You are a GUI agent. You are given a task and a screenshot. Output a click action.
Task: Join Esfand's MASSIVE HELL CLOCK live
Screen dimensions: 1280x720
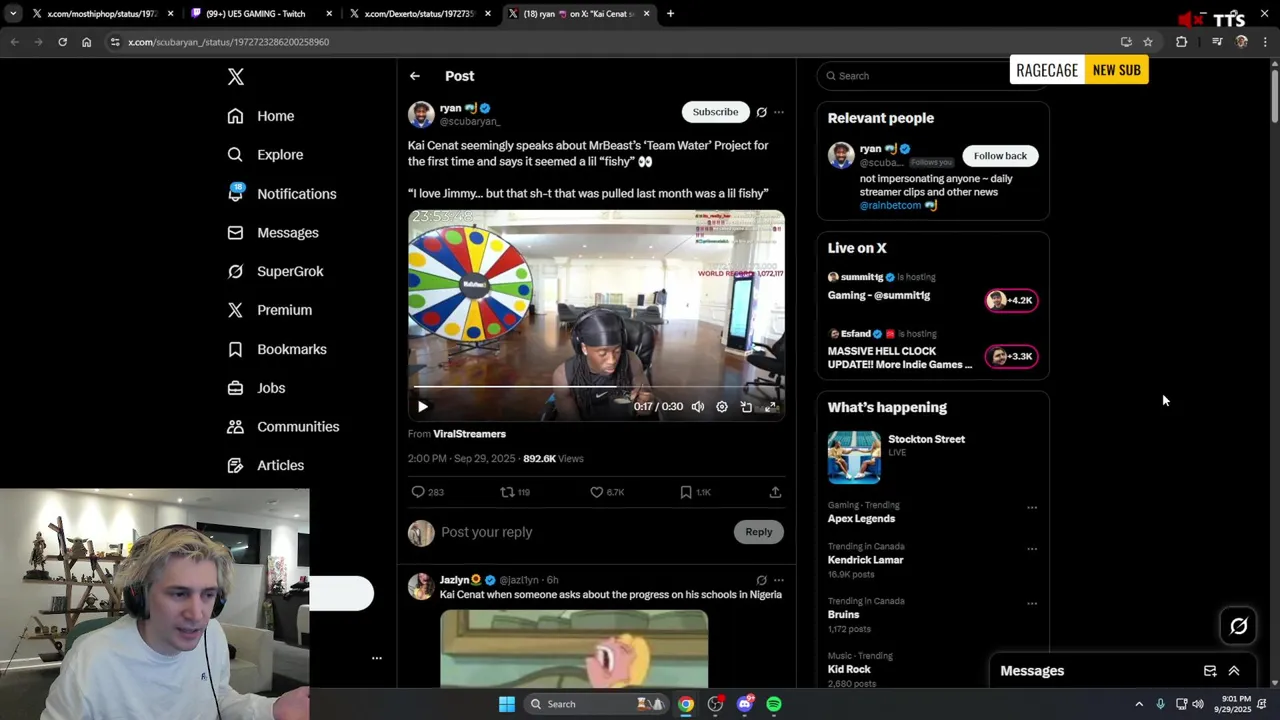tap(1011, 356)
